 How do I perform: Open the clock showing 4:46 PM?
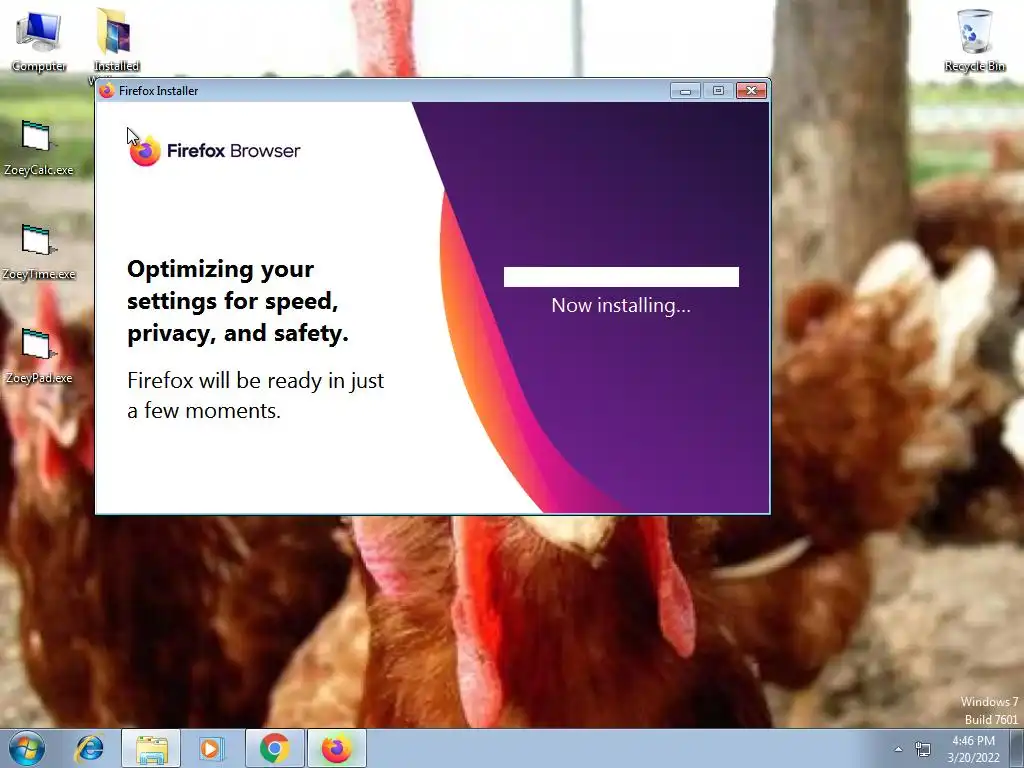pyautogui.click(x=973, y=749)
